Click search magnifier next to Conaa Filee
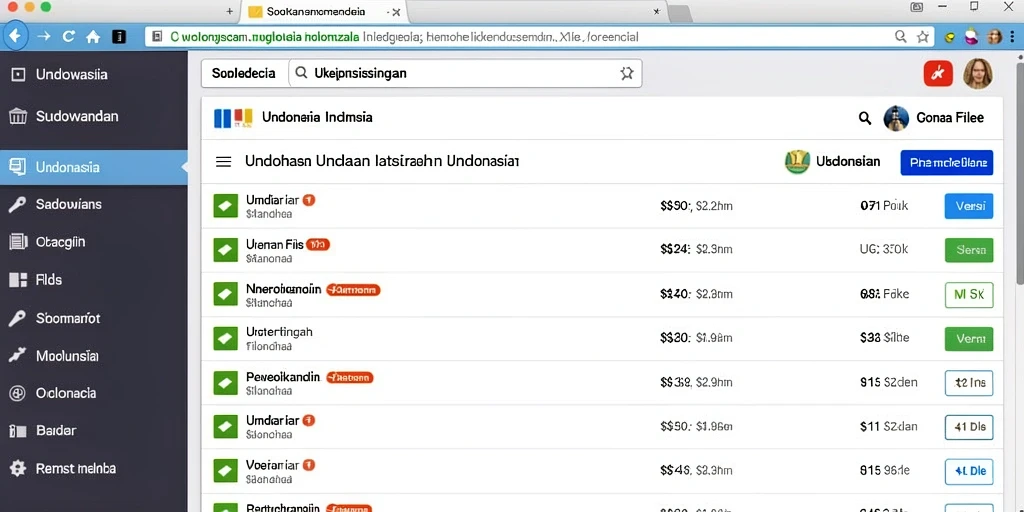The height and width of the screenshot is (512, 1024). pos(865,118)
